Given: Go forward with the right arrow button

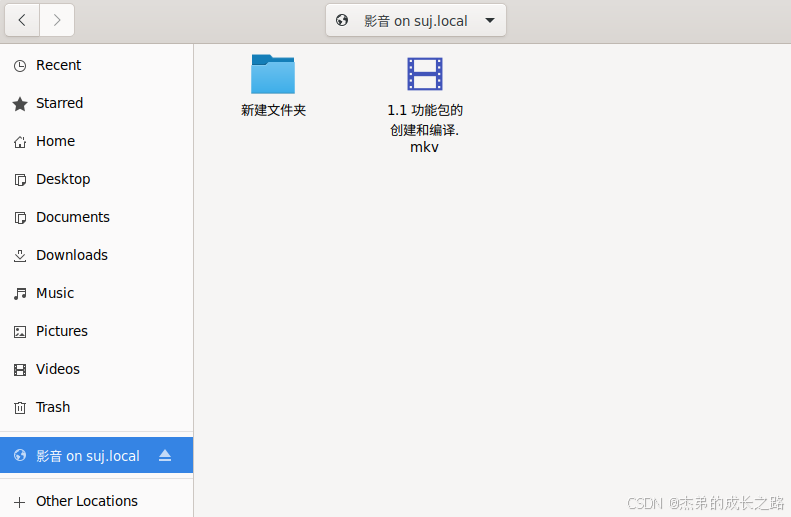Looking at the screenshot, I should 57,20.
